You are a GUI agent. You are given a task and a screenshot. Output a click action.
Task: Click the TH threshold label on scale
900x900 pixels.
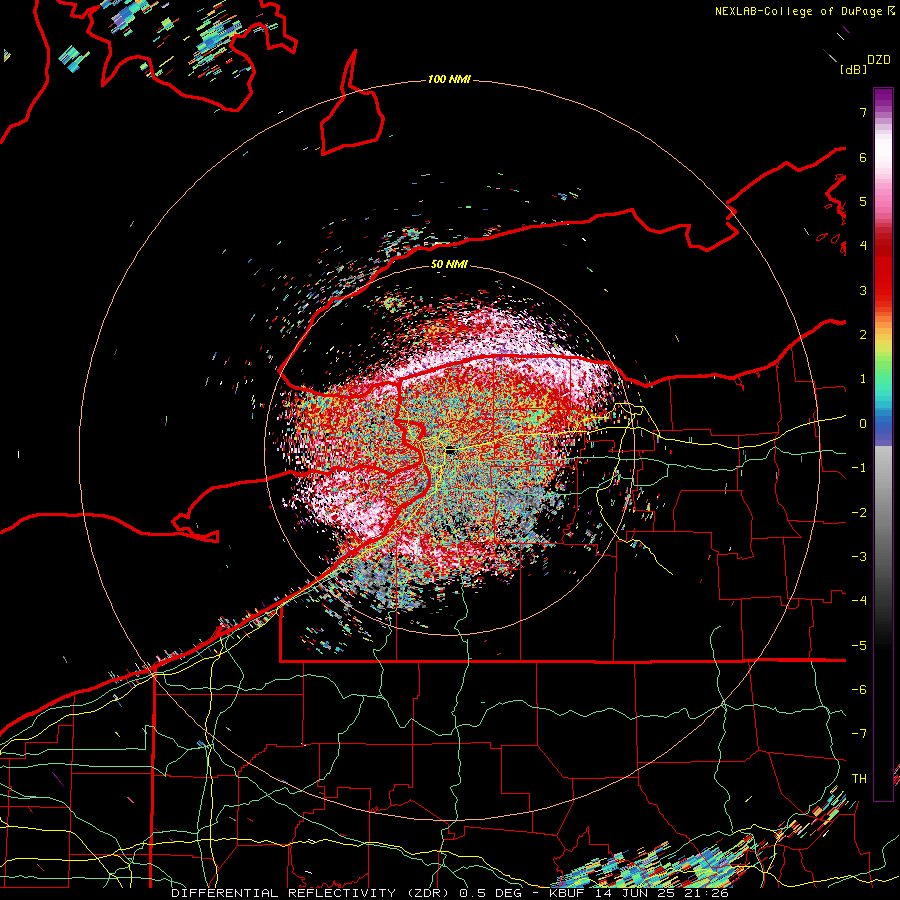tap(859, 779)
